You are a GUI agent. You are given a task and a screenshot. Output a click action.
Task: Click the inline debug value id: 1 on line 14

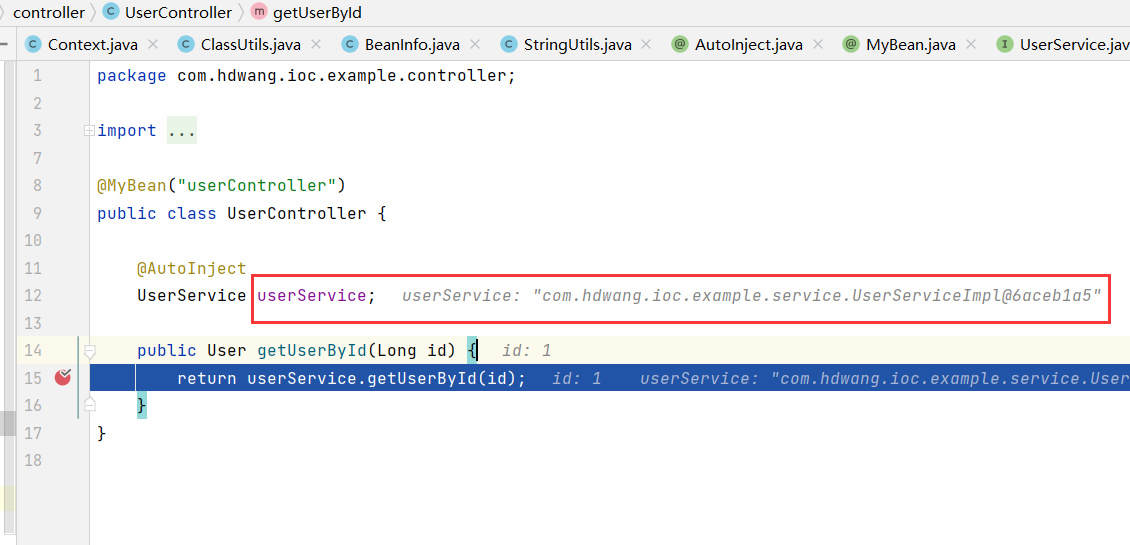(x=527, y=351)
